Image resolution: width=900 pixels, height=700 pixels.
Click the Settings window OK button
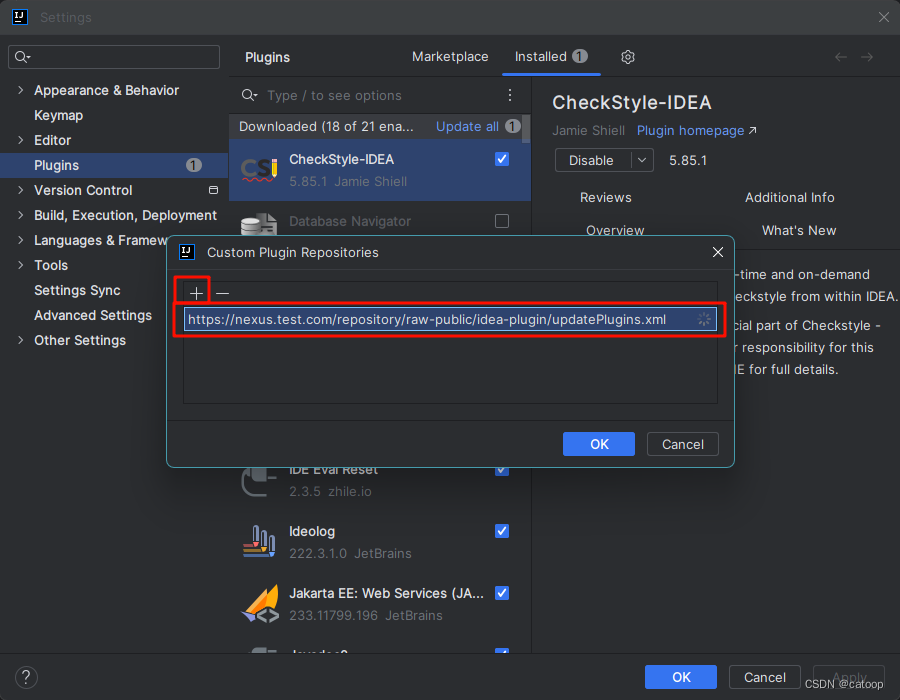tap(681, 677)
